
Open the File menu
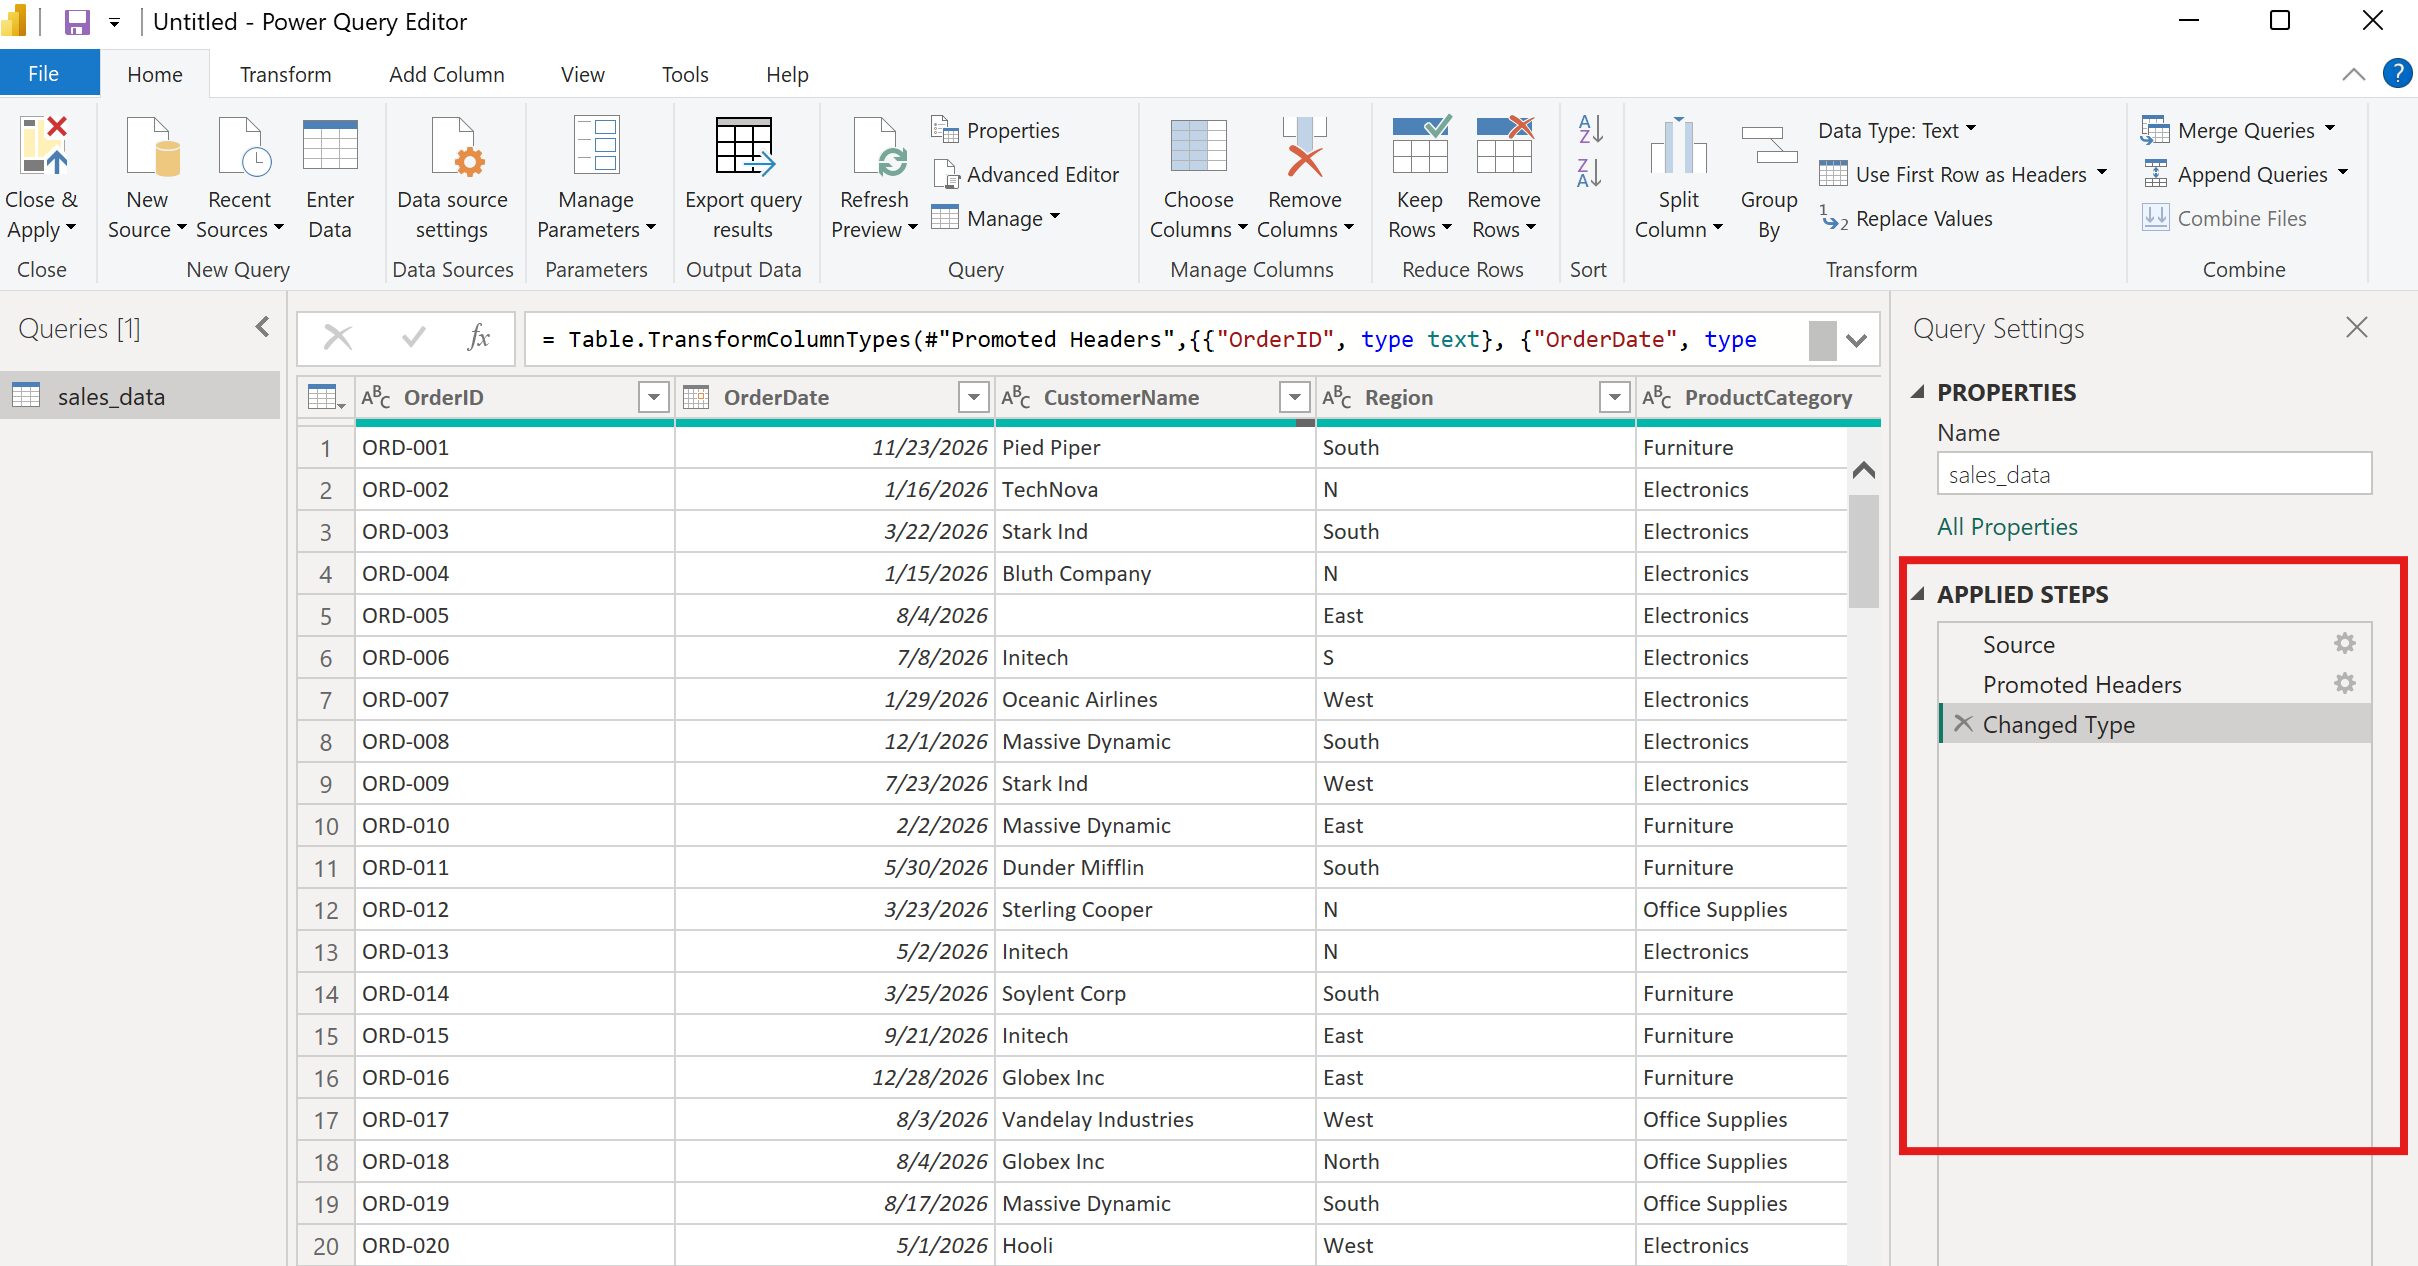(x=44, y=74)
